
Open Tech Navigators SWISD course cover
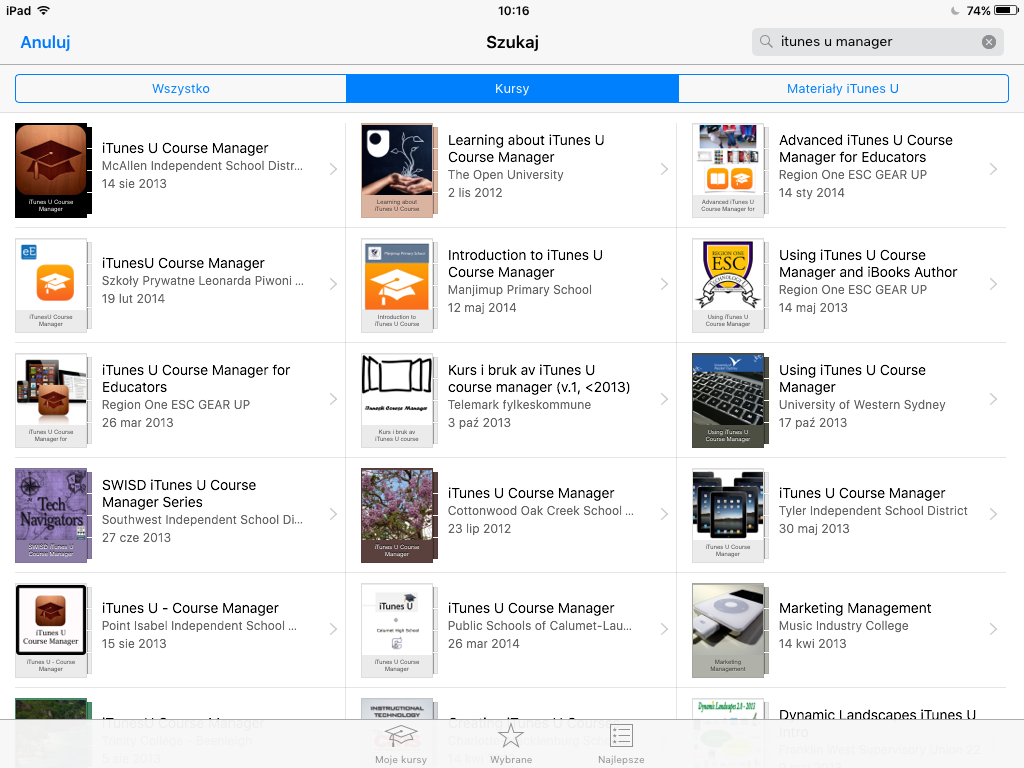point(51,515)
